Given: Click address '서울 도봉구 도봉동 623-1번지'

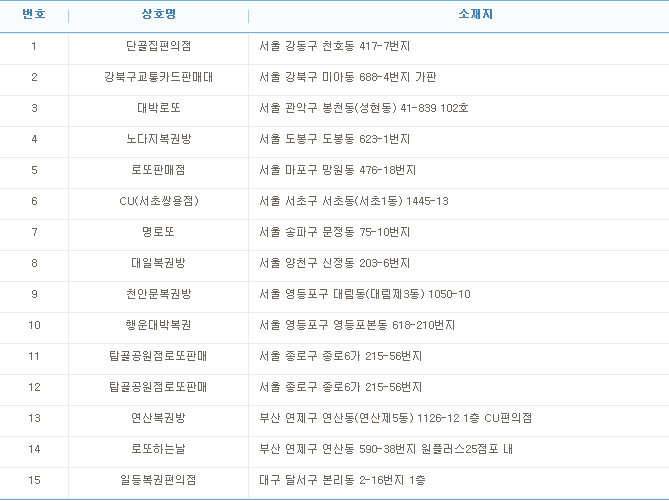Looking at the screenshot, I should click(x=334, y=139).
